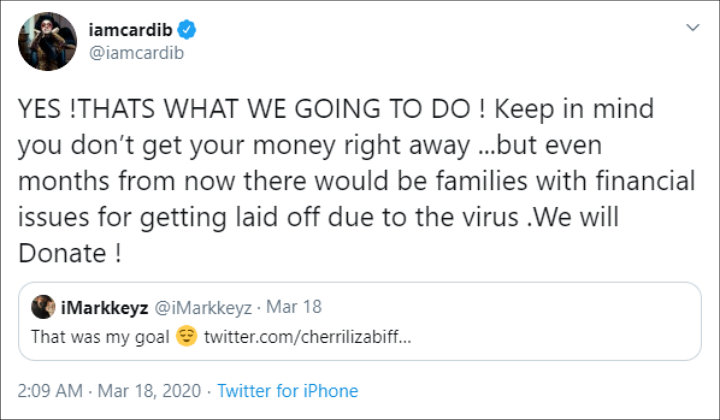This screenshot has width=720, height=420.
Task: Click 'YES !THATS WHAT WE GOING TO DO' text
Action: 245,109
